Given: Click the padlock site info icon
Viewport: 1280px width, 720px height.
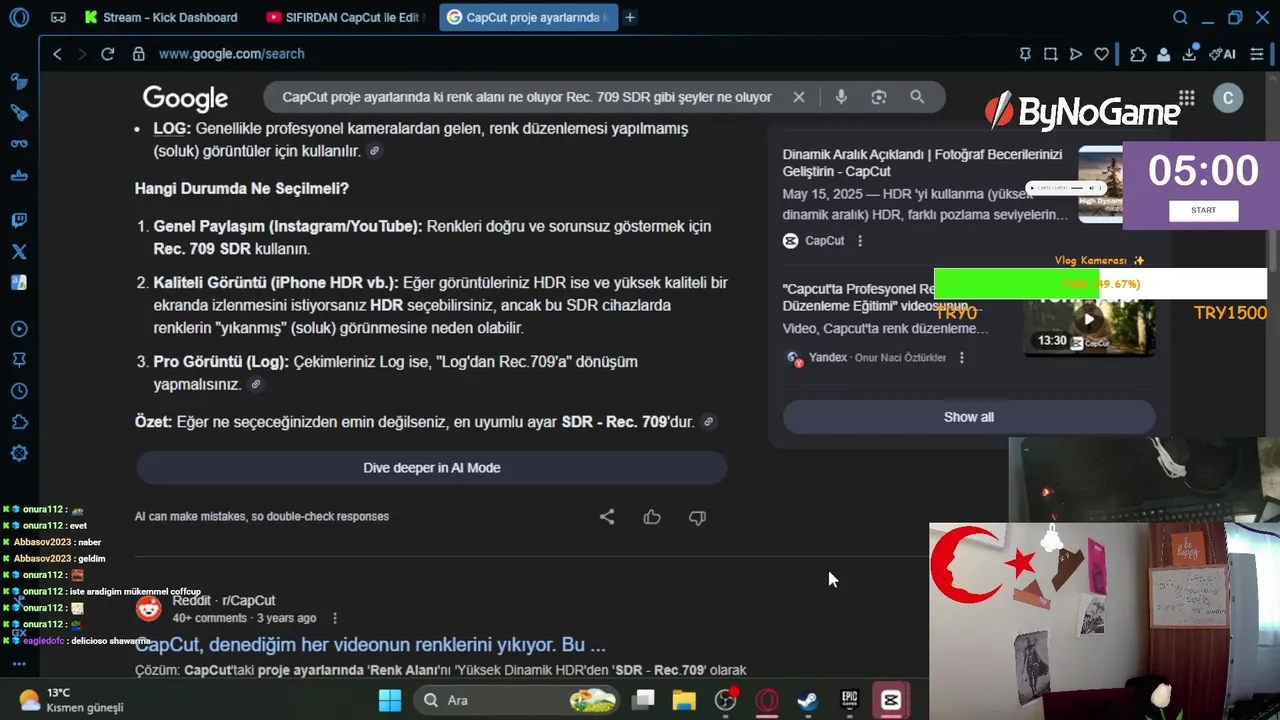Looking at the screenshot, I should [x=138, y=54].
